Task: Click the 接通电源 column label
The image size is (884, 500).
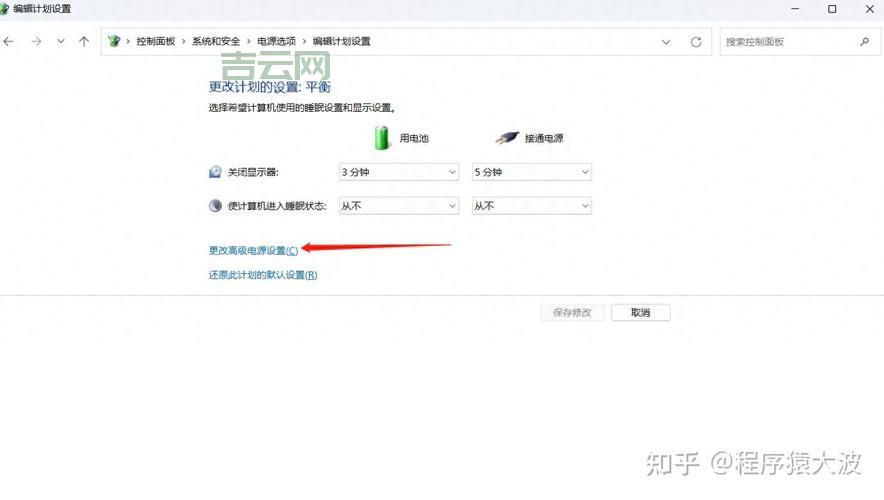Action: (x=544, y=138)
